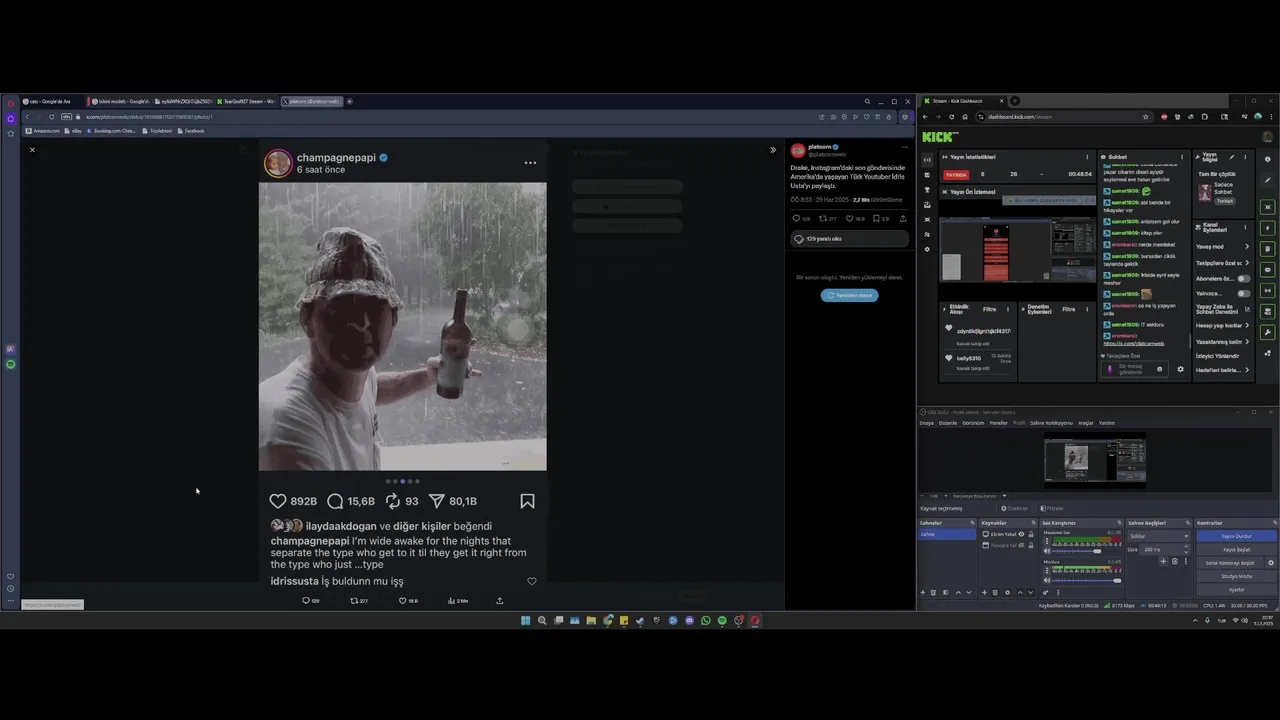Open OBS Araçlar menu
This screenshot has width=1280, height=720.
pos(1086,423)
